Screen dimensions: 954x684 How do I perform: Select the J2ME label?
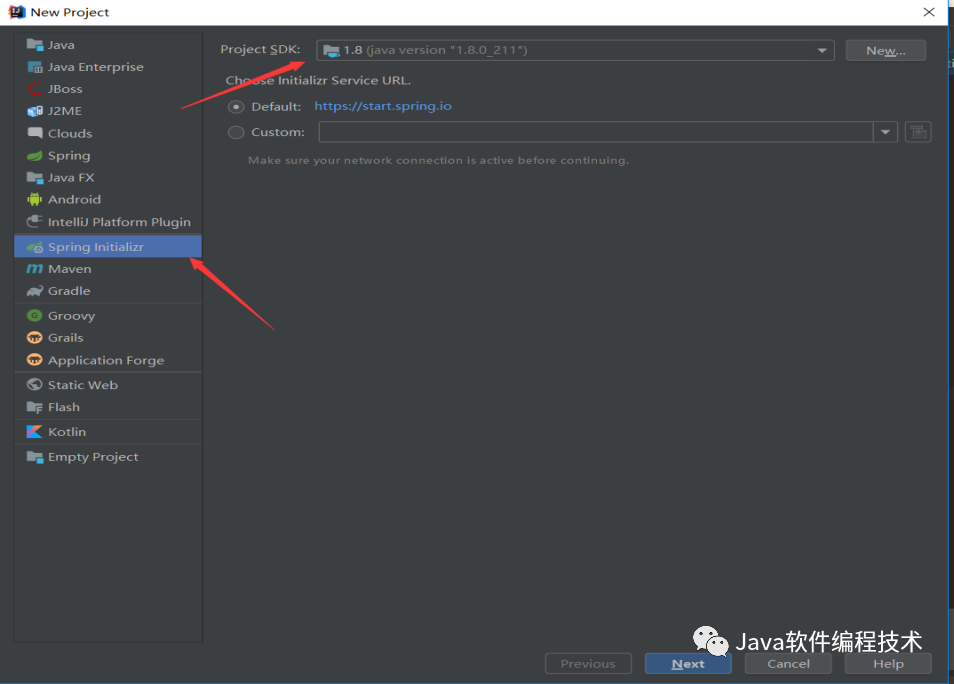[x=65, y=111]
